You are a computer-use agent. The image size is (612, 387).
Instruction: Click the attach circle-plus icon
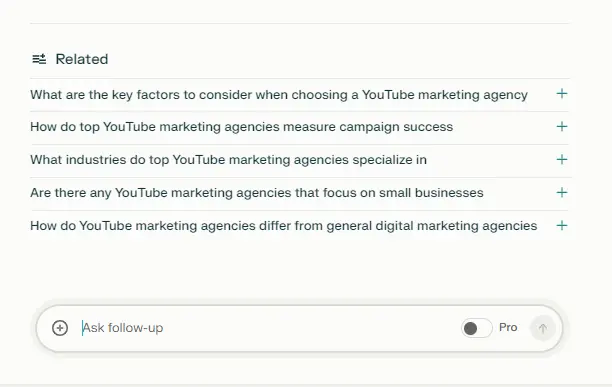tap(60, 328)
